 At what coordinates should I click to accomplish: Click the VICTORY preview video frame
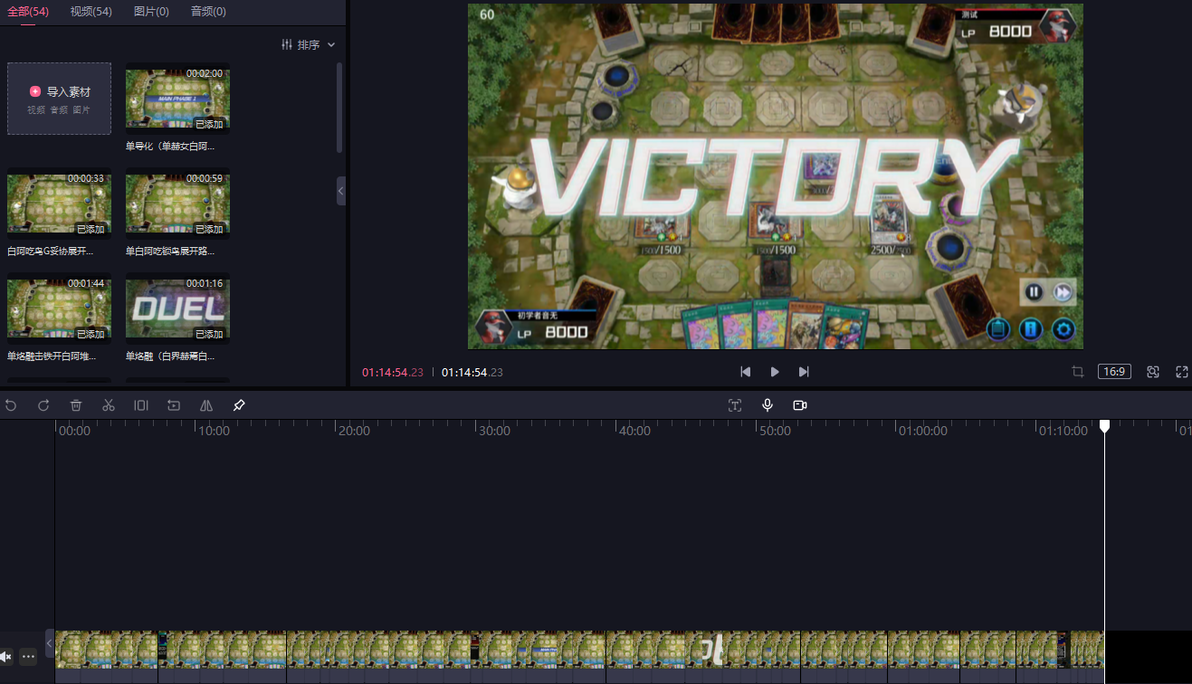click(x=775, y=176)
